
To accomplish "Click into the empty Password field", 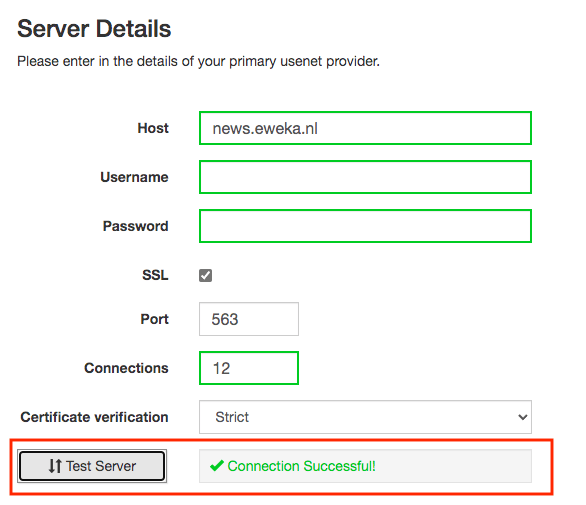I will (365, 226).
